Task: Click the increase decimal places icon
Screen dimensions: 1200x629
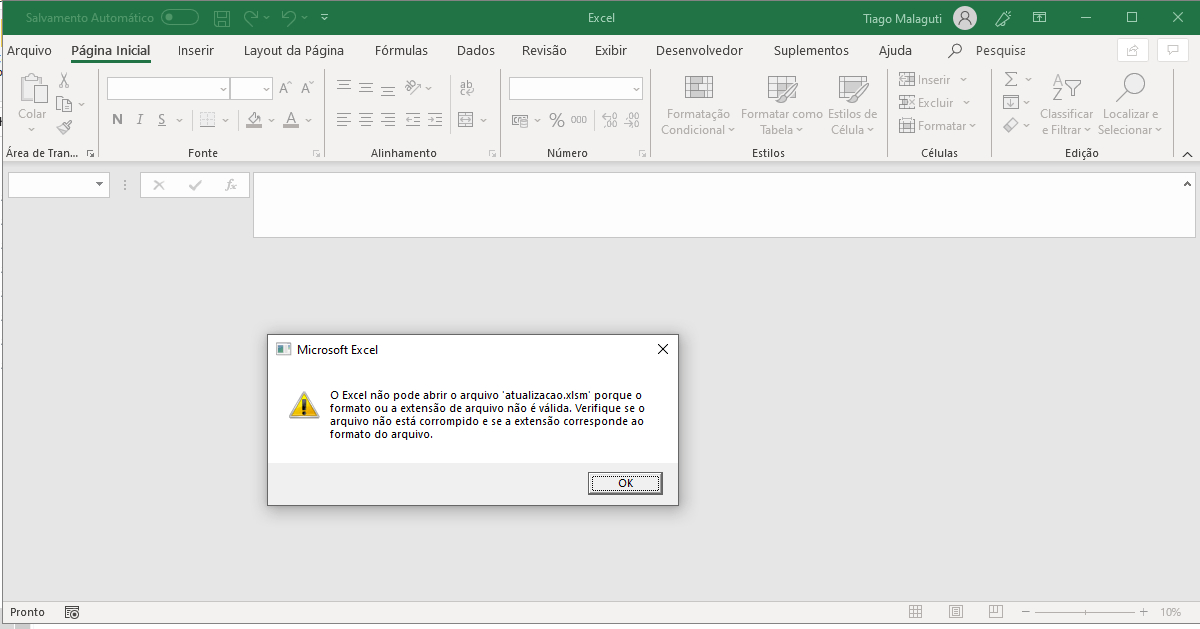Action: click(x=608, y=120)
